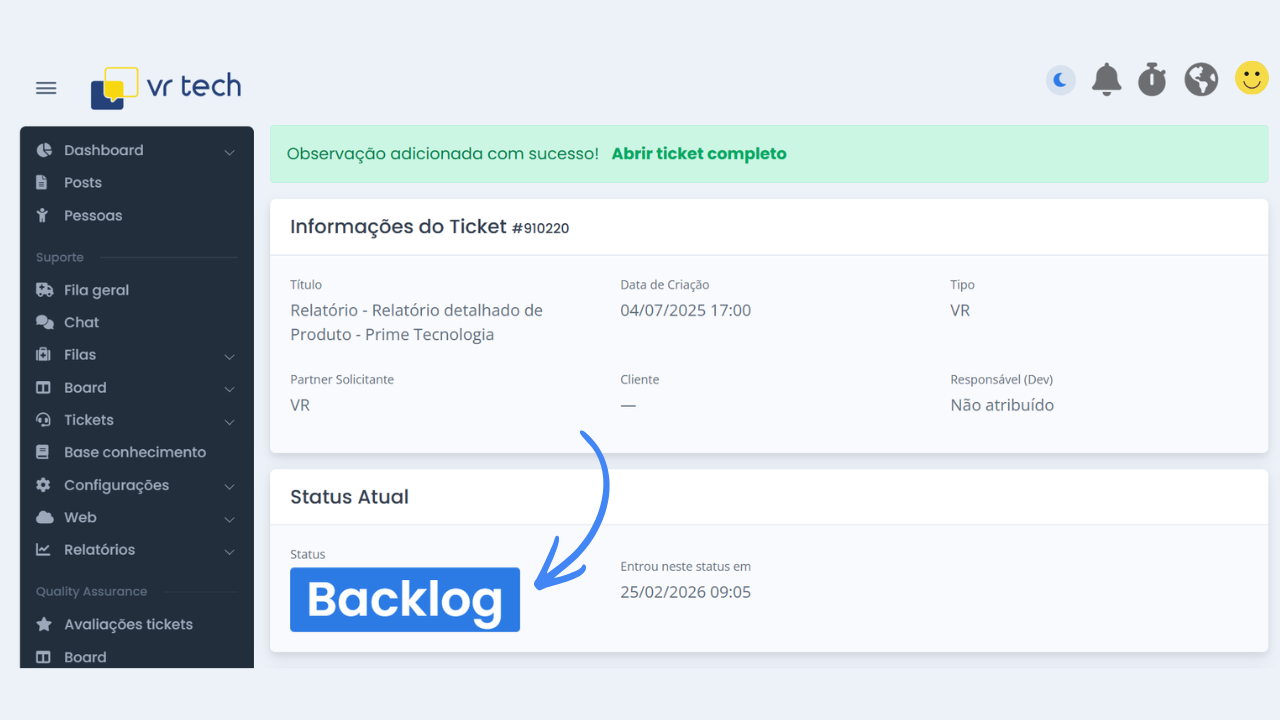Expand the Filas submenu chevron

229,356
